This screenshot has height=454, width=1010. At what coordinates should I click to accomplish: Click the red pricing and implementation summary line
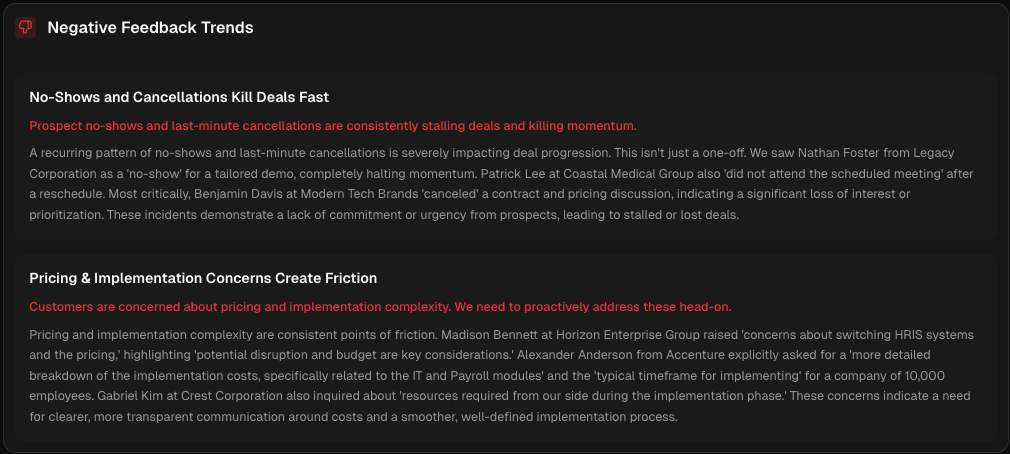click(387, 306)
